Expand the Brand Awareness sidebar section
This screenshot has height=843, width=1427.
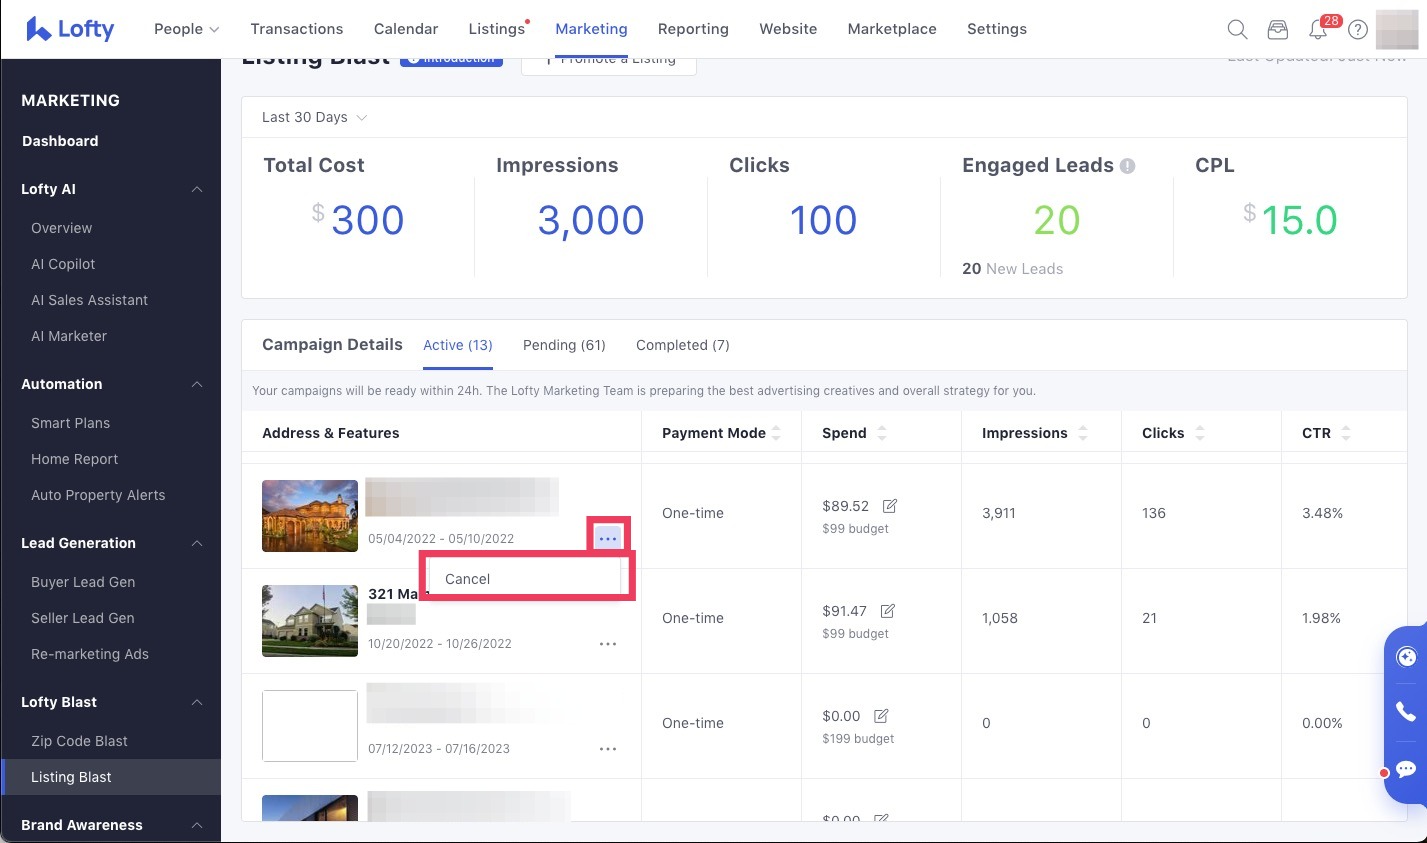point(196,825)
